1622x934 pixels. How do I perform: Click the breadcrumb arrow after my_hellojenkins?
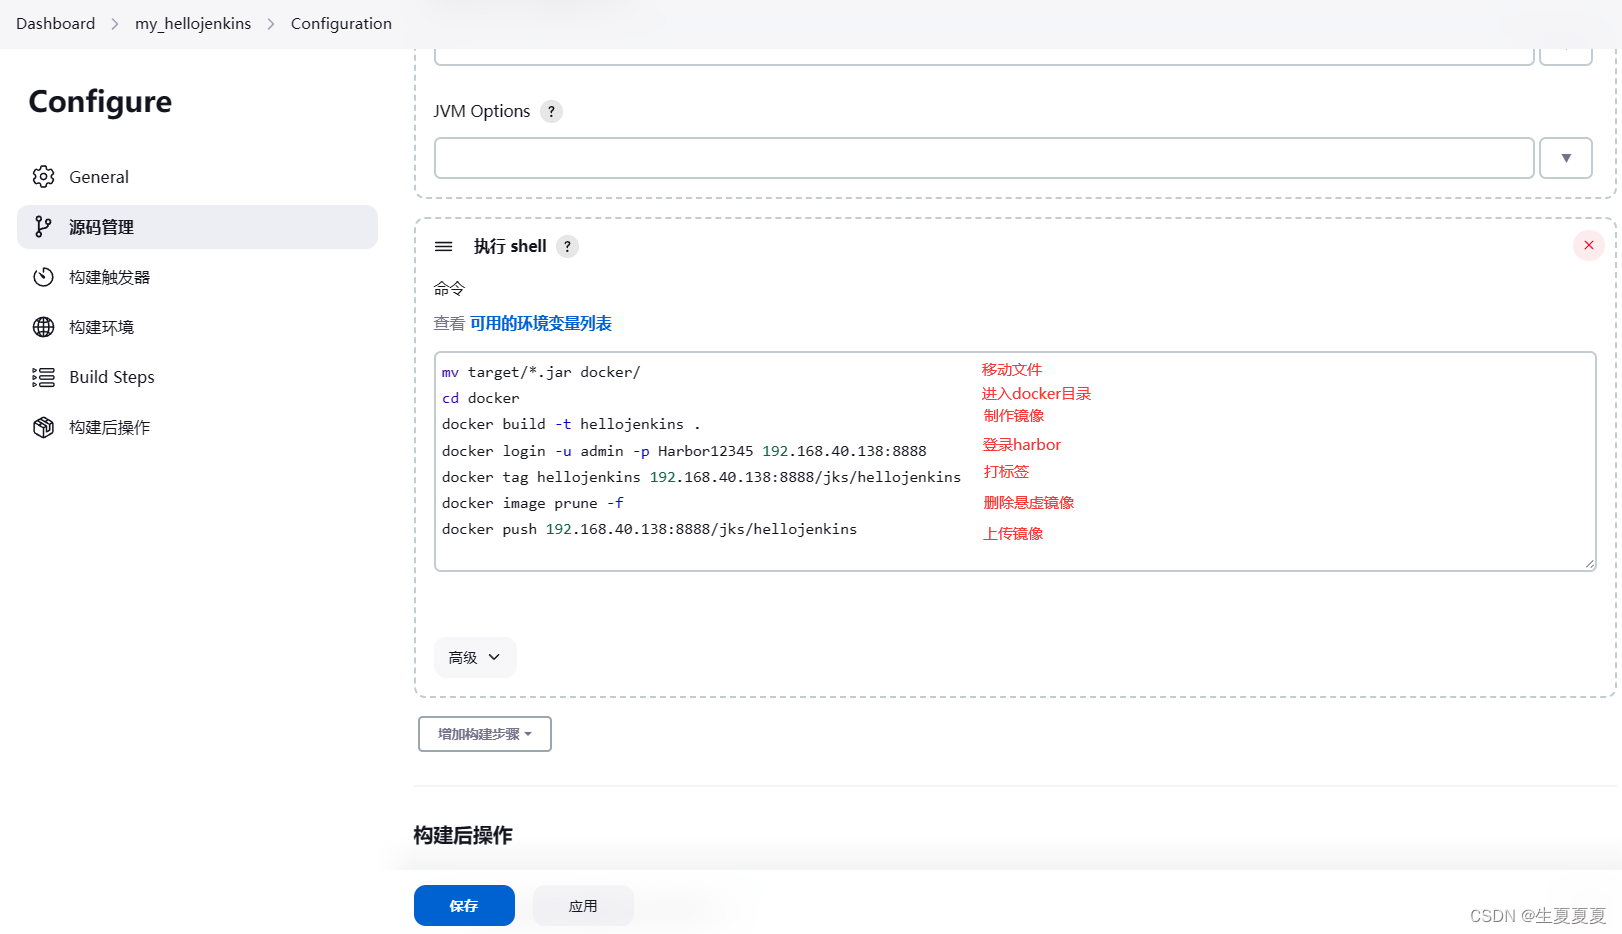[x=271, y=24]
